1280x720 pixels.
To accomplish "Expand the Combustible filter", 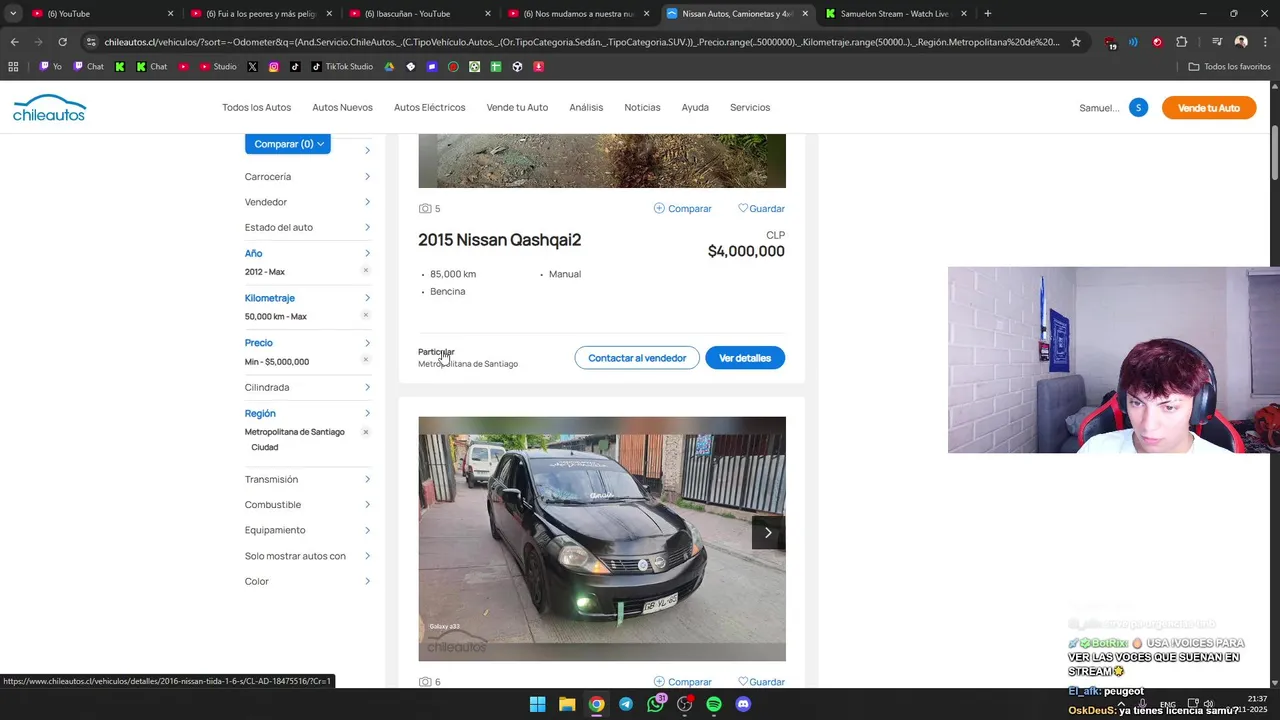I will coord(308,505).
